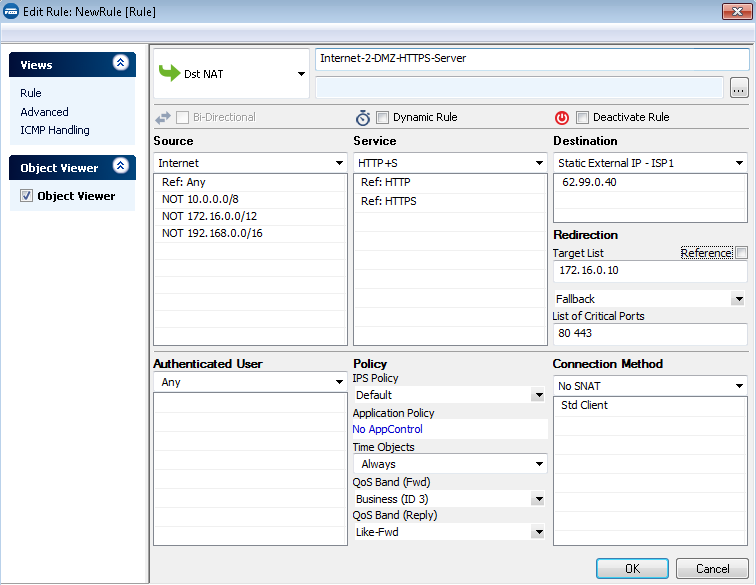The width and height of the screenshot is (756, 585).
Task: Click the red Deactivate Rule power icon
Action: point(562,117)
